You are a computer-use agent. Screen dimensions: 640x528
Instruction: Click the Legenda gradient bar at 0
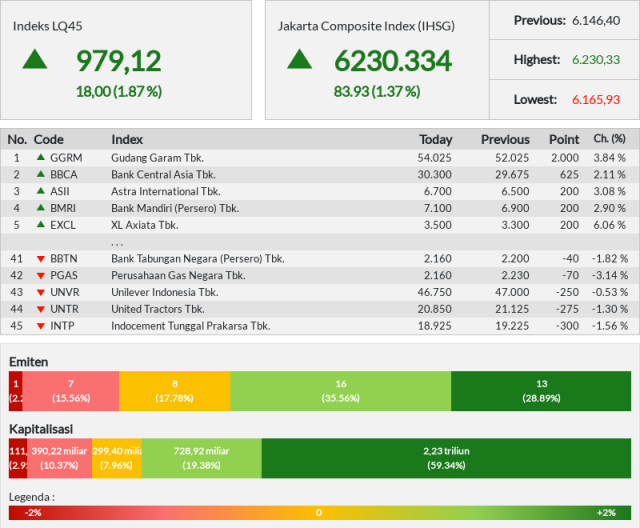click(319, 512)
